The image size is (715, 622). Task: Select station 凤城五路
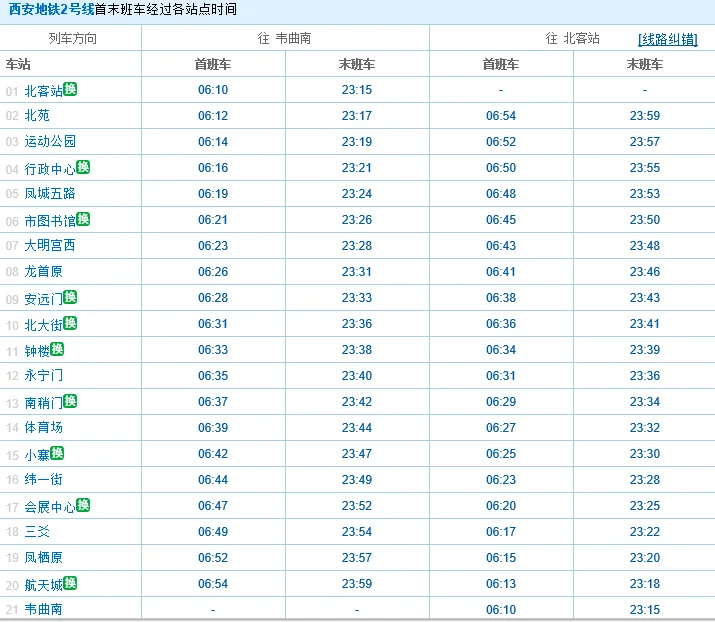click(50, 193)
